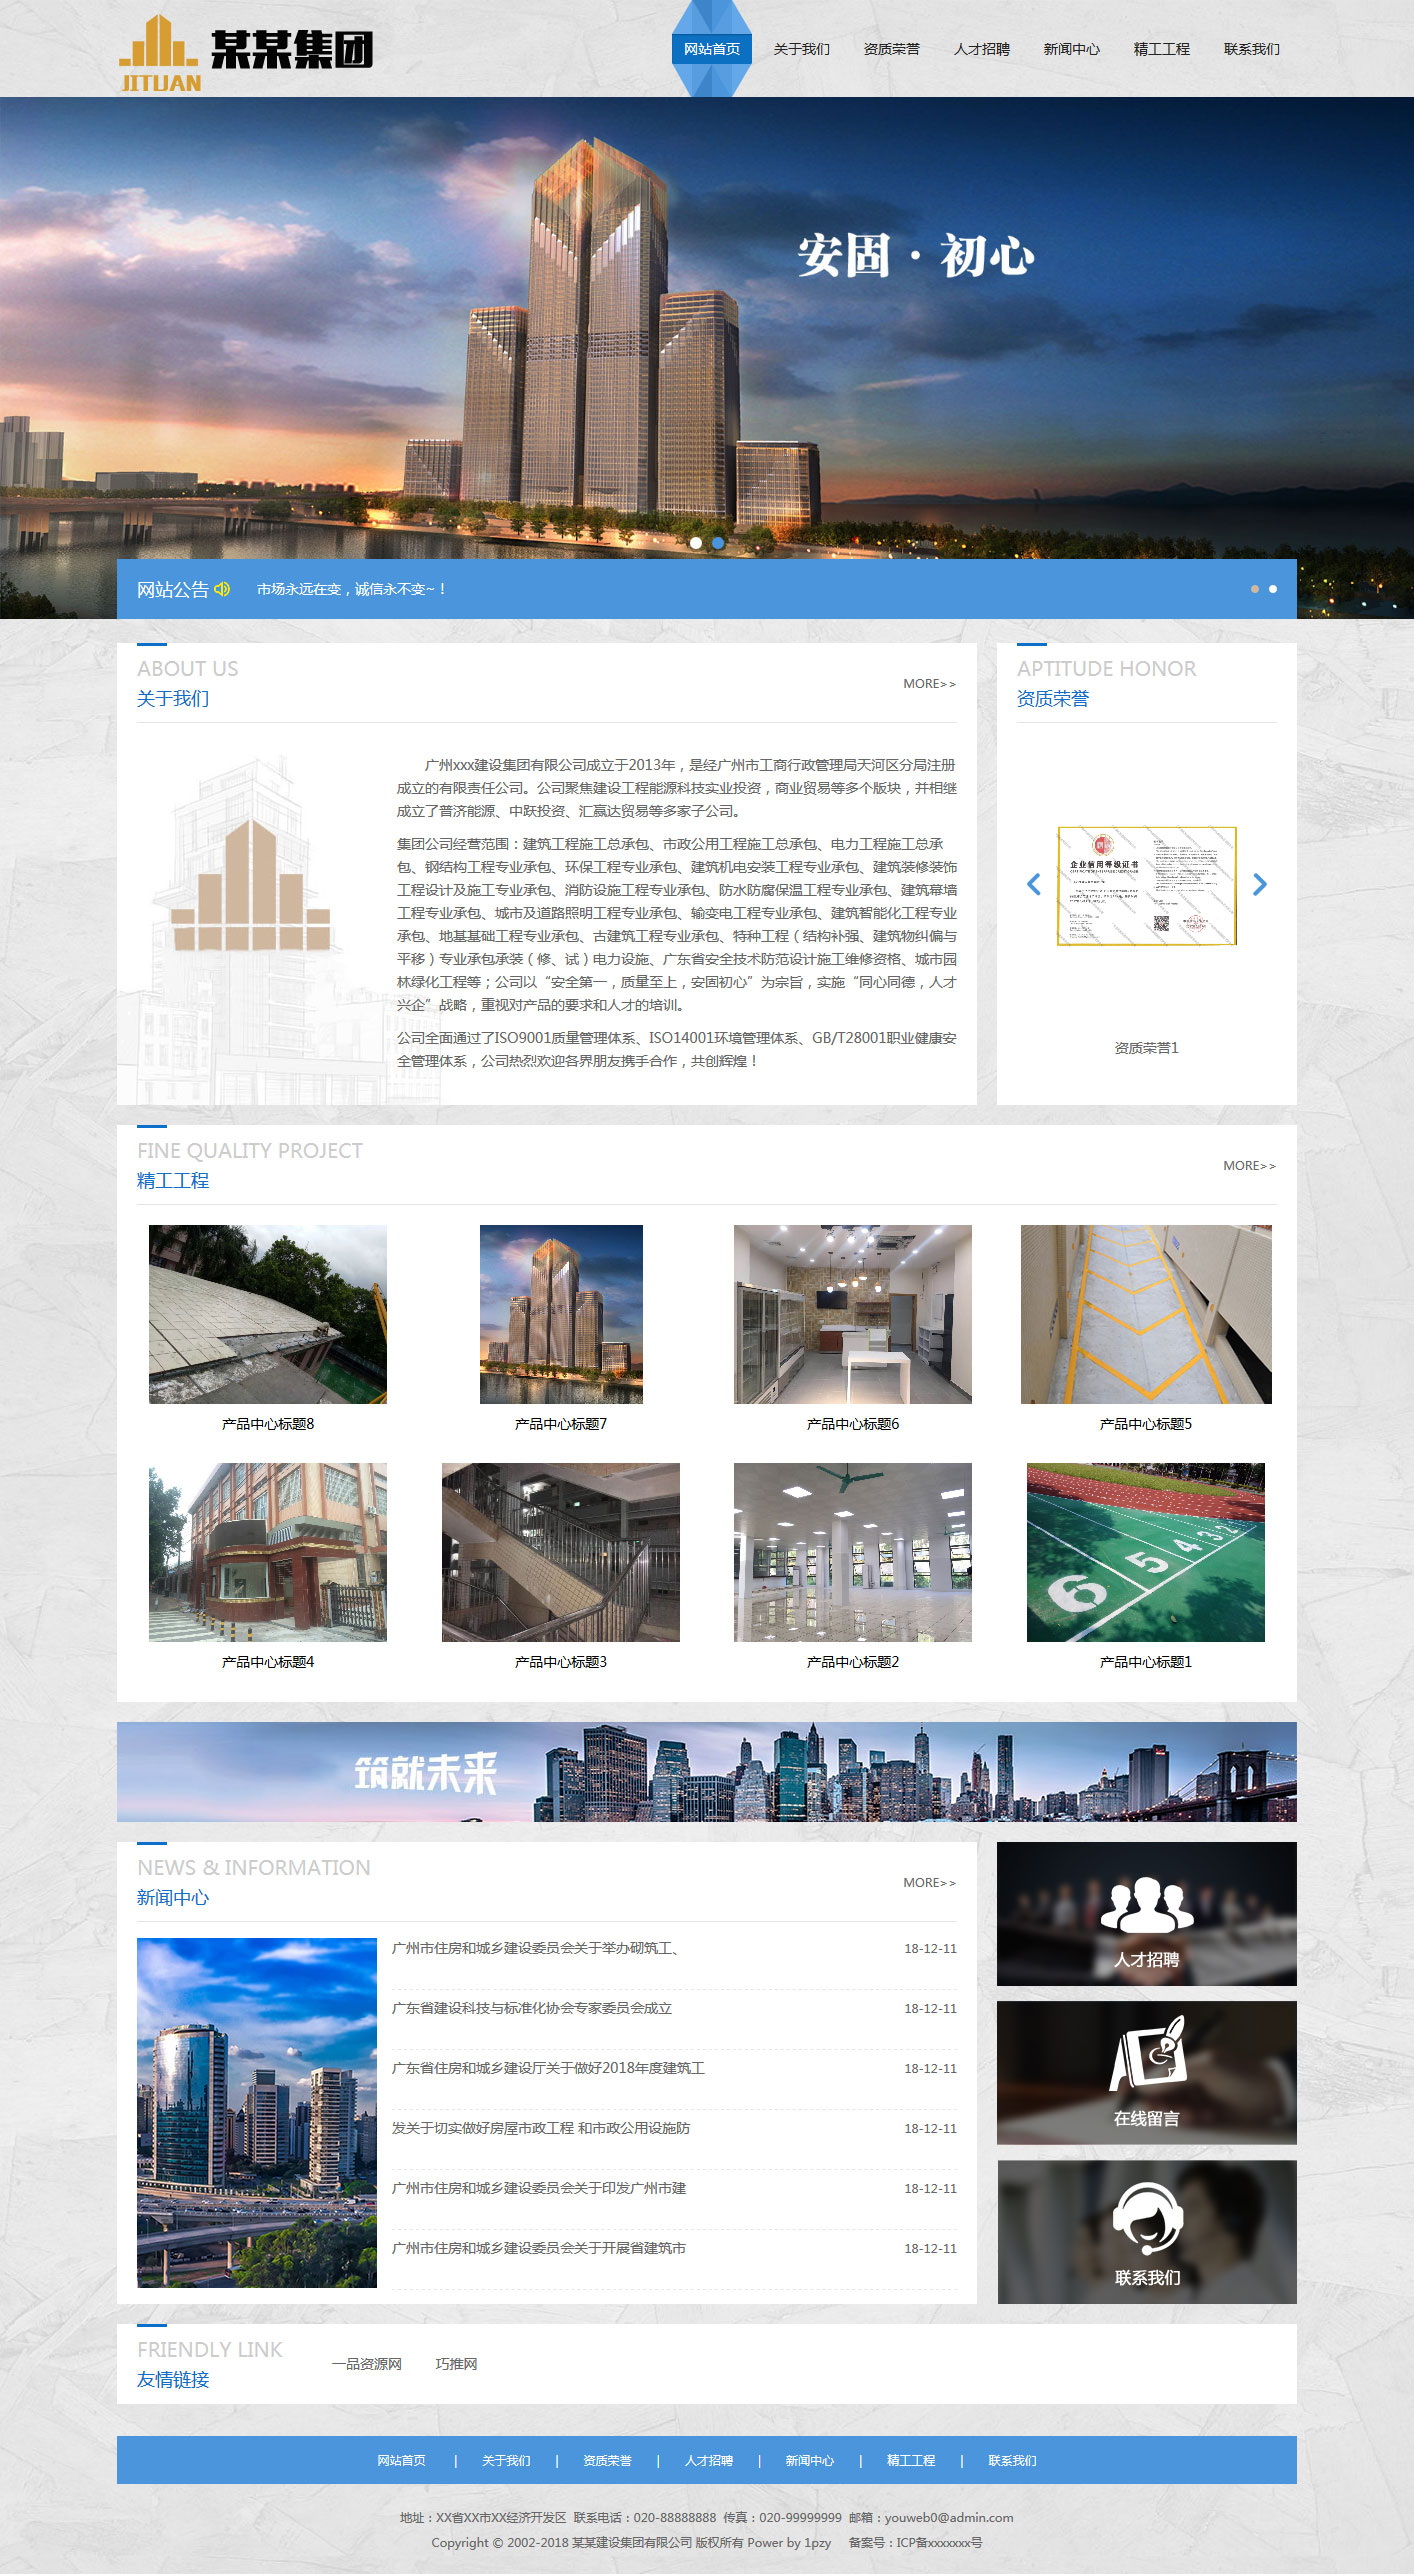Click friendly link 巧推网
Viewport: 1414px width, 2574px height.
[456, 2364]
